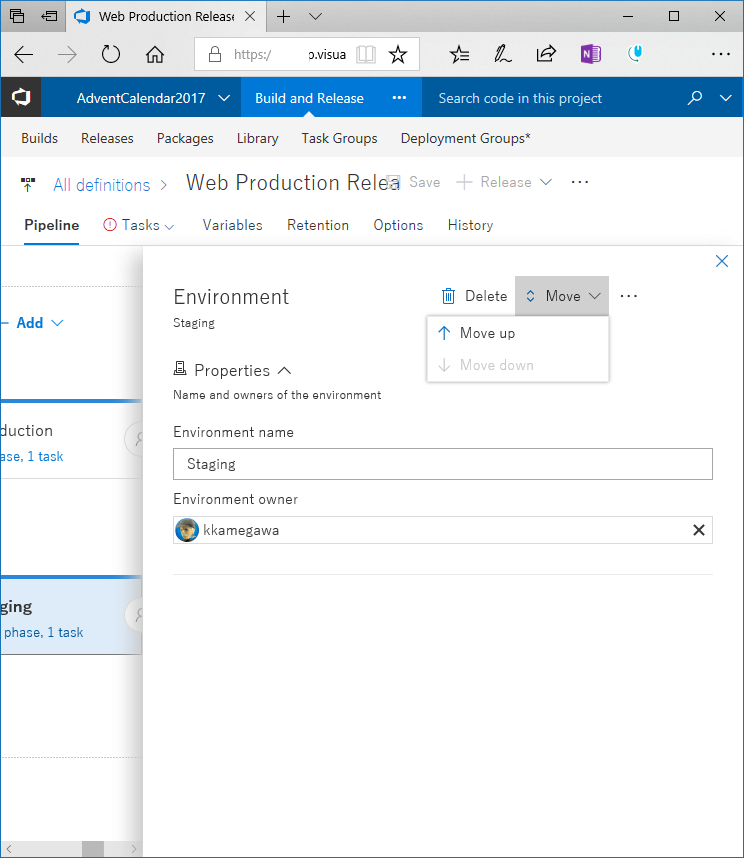The width and height of the screenshot is (744, 858).
Task: Click the search magnifier icon
Action: 695,98
